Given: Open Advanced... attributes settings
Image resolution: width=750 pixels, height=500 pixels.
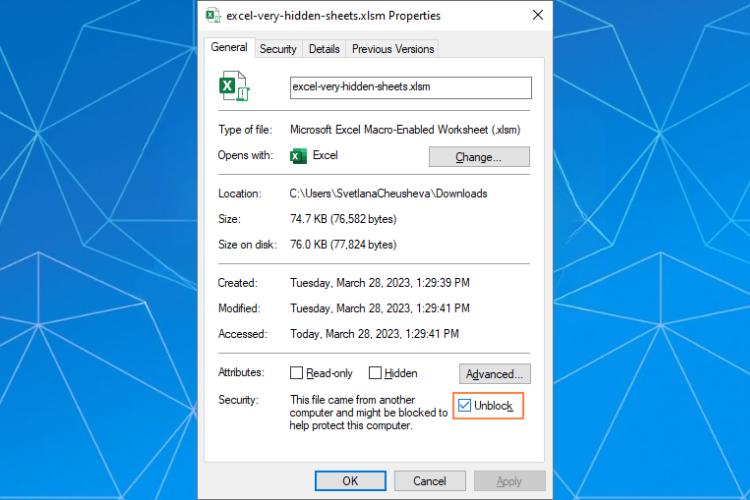Looking at the screenshot, I should (495, 374).
